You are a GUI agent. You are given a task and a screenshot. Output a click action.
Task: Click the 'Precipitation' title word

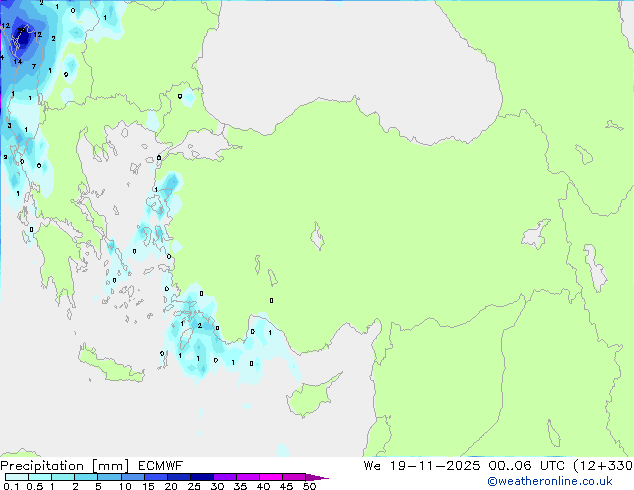(42, 466)
